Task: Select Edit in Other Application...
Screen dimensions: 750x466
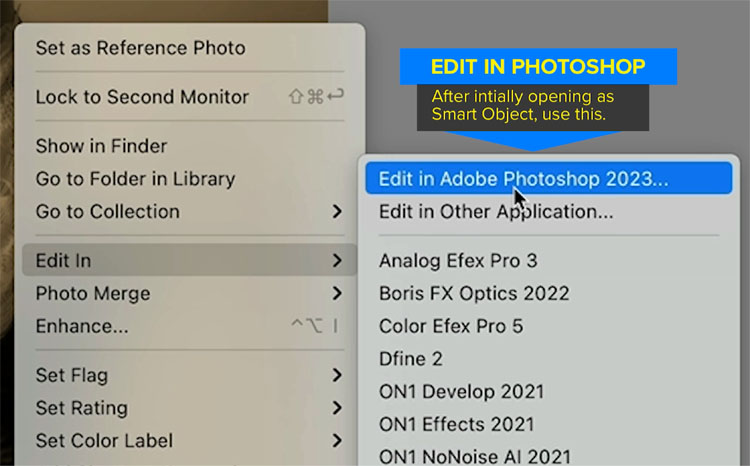Action: pos(549,211)
